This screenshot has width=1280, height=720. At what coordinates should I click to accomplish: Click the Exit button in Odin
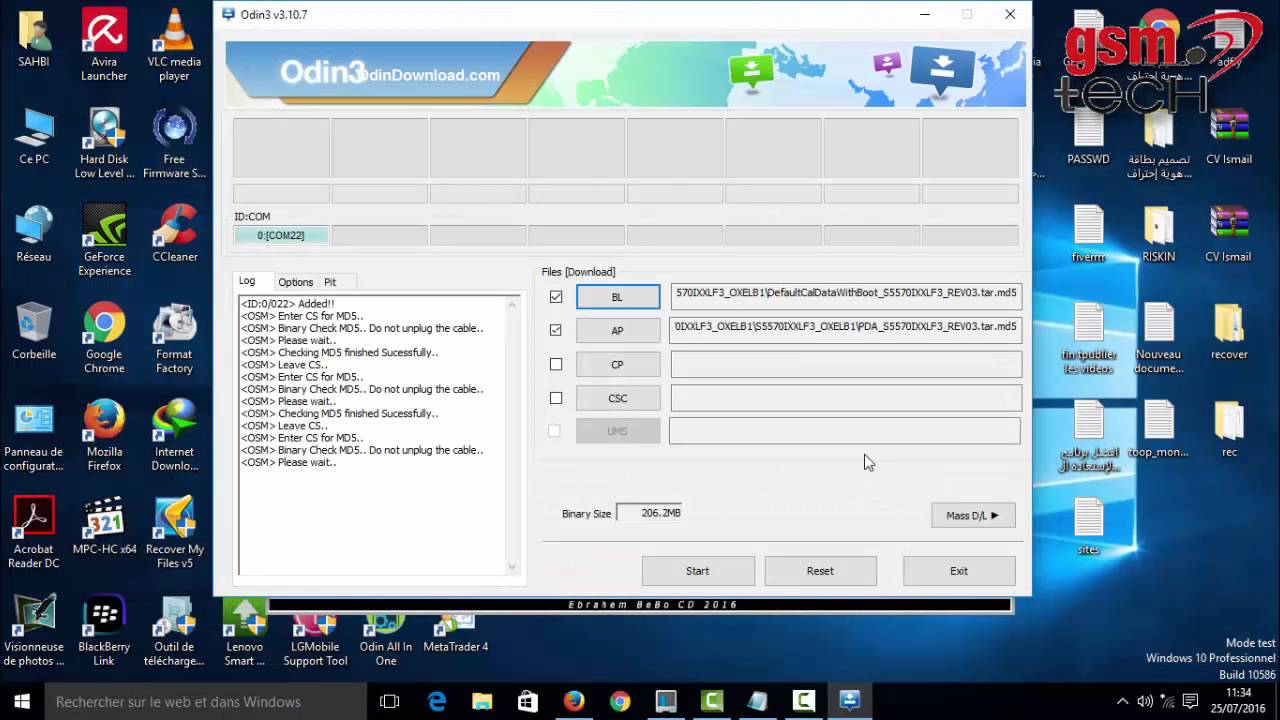tap(959, 571)
